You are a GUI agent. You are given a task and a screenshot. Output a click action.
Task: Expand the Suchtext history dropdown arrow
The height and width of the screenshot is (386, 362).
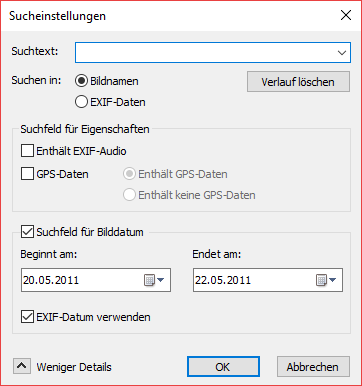click(x=342, y=53)
